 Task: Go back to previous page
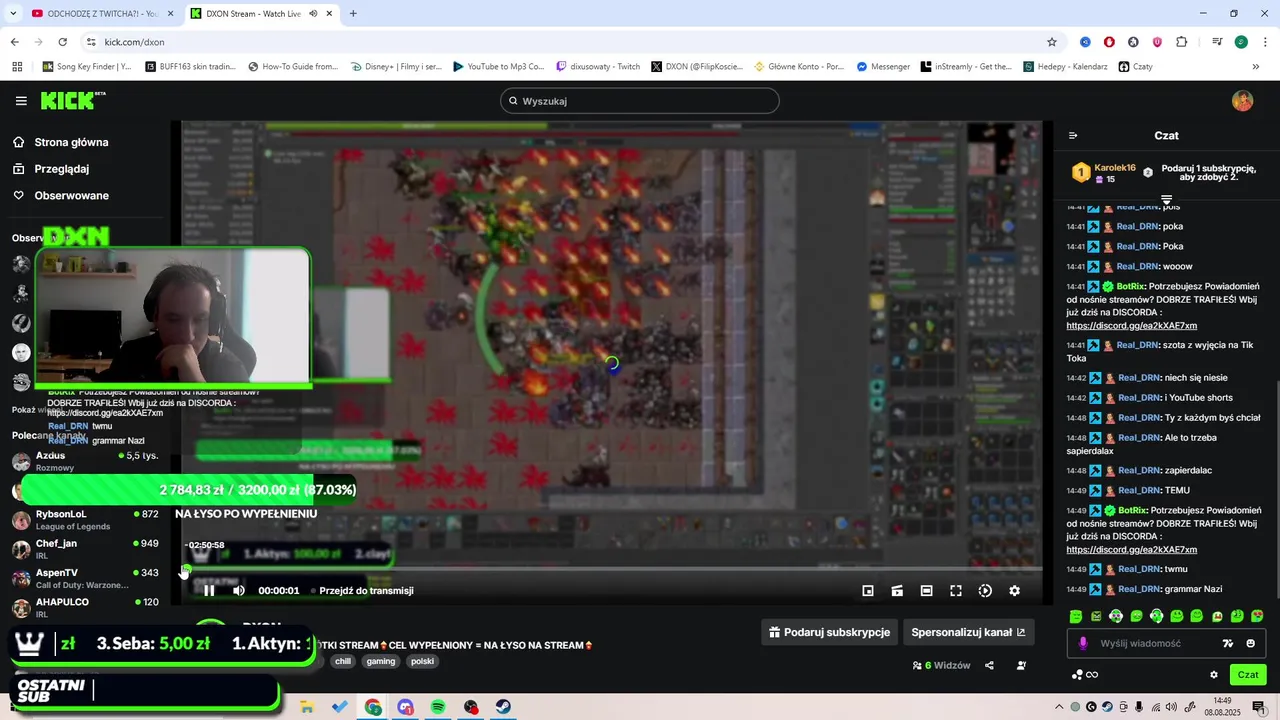[x=15, y=42]
